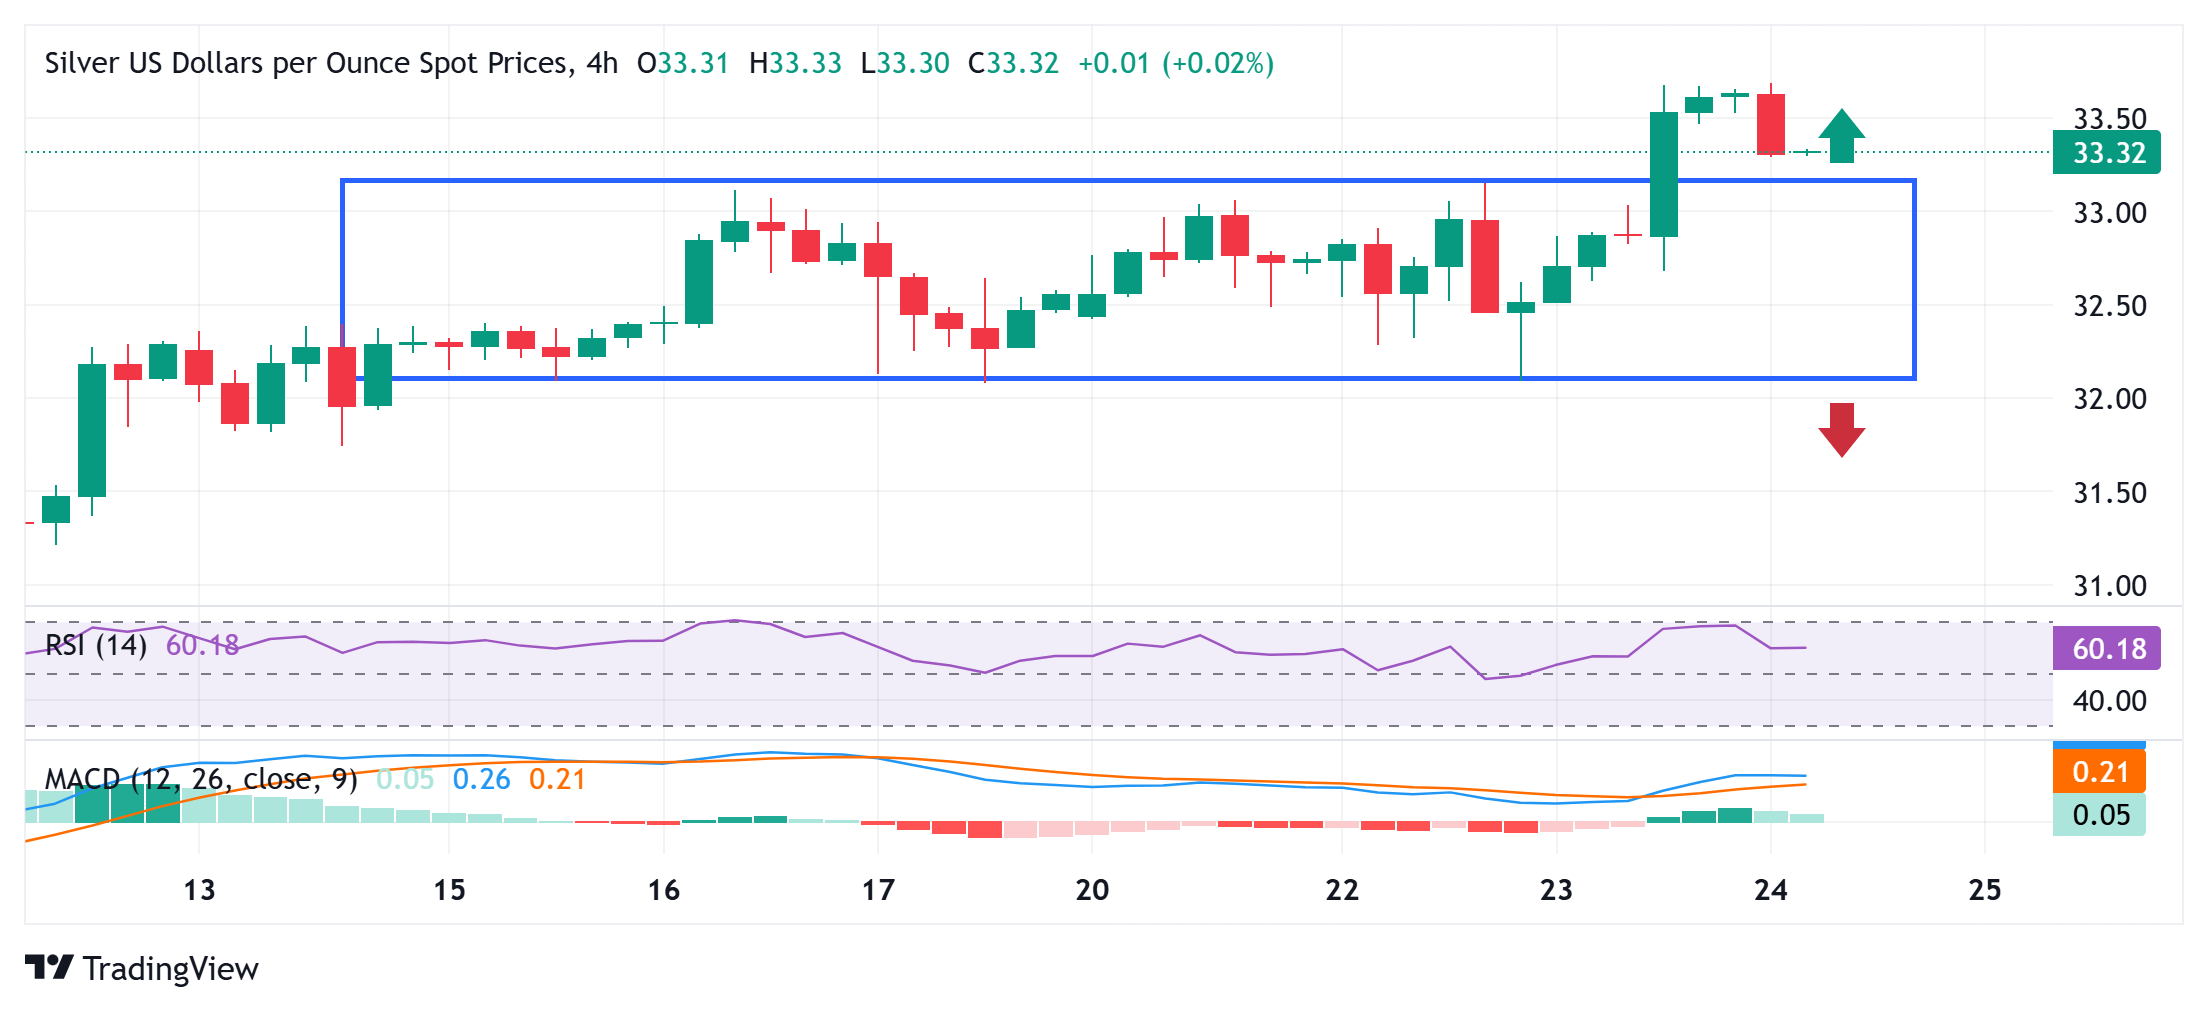Click the date label 25 on time axis
Image resolution: width=2208 pixels, height=1012 pixels.
tap(1985, 889)
